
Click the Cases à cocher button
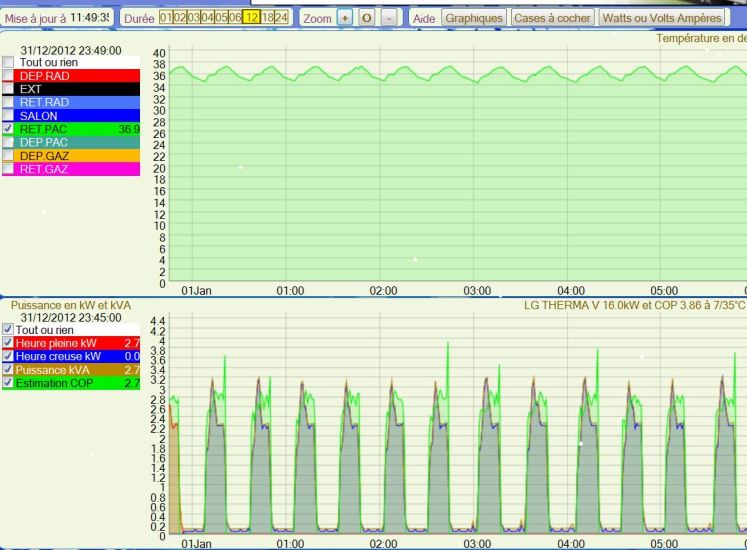click(552, 19)
